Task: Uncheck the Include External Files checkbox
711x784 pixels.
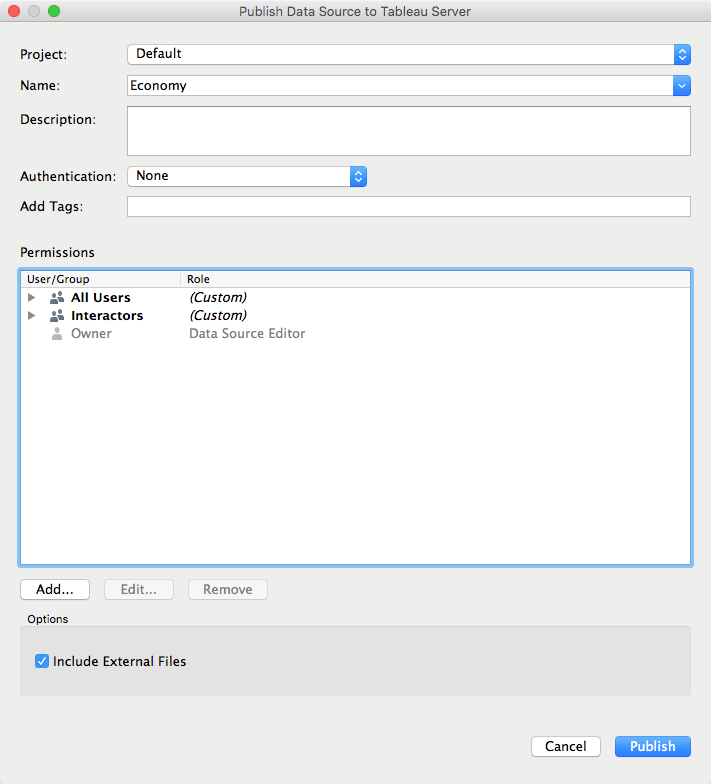Action: point(42,661)
